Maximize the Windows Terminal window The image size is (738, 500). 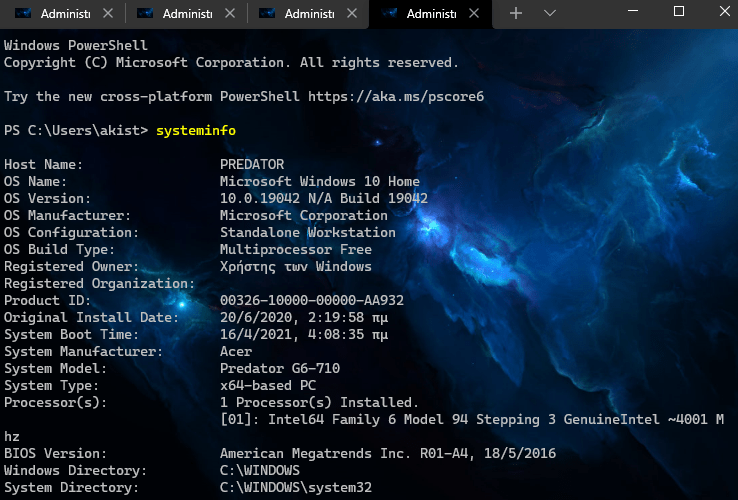[x=679, y=12]
